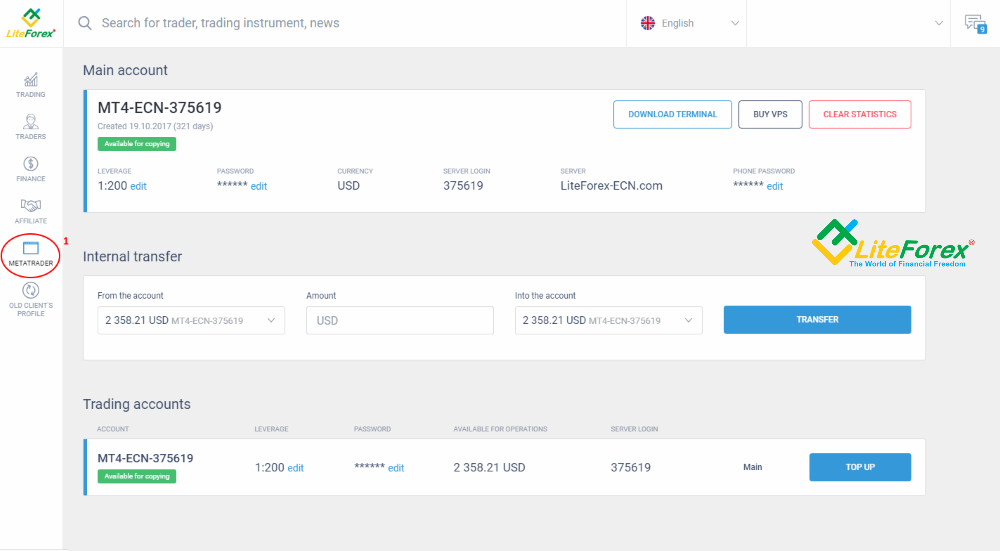1000x551 pixels.
Task: Click the LiteForex logo in top-left corner
Action: coord(31,24)
